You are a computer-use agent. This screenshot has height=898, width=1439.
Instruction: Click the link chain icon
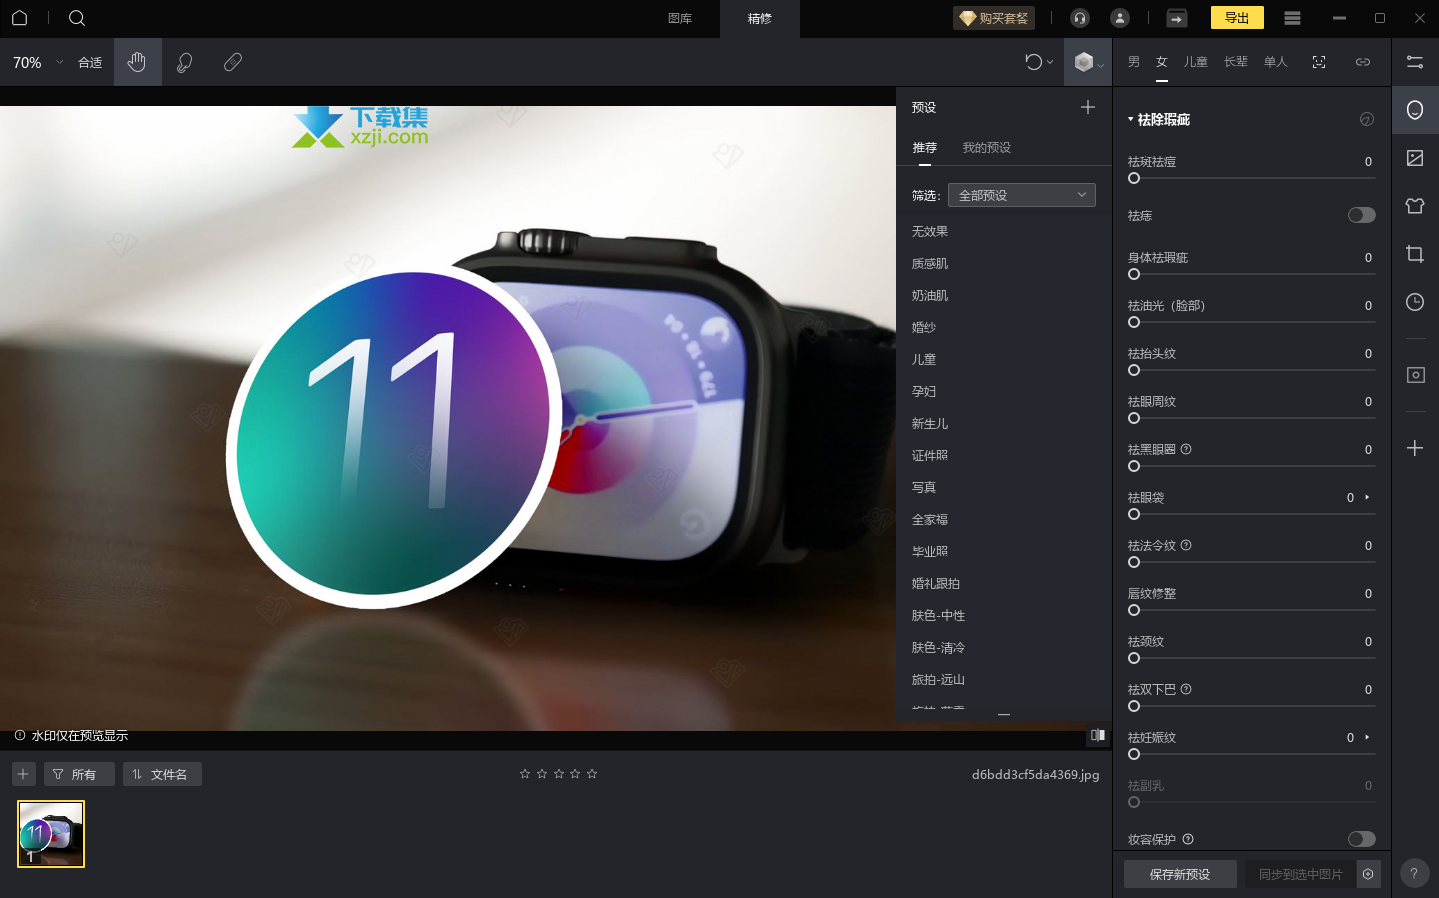[x=1363, y=62]
